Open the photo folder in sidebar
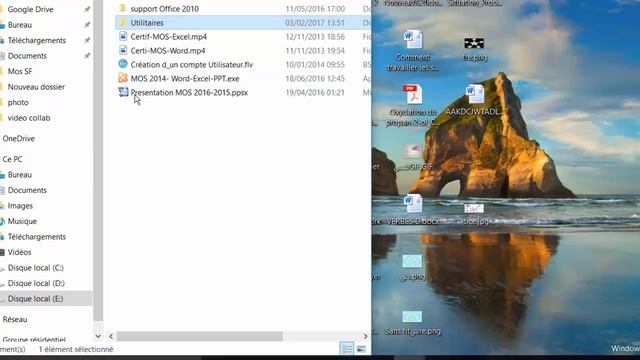Viewport: 640px width, 360px height. [18, 102]
